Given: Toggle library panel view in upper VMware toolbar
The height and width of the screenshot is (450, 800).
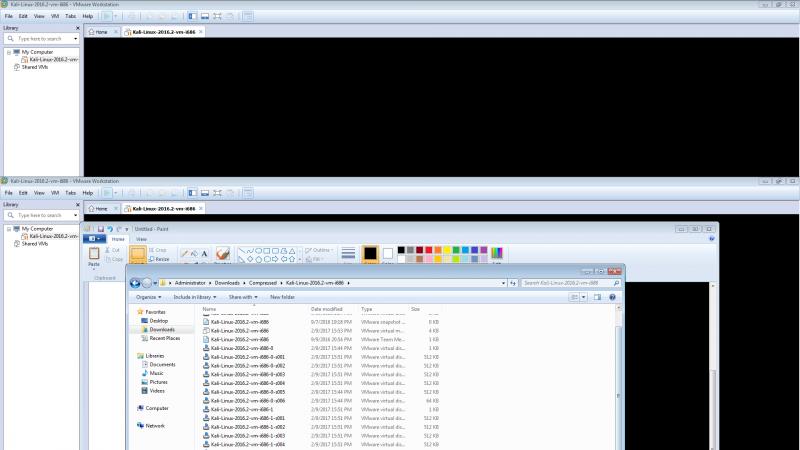Looking at the screenshot, I should pos(192,16).
